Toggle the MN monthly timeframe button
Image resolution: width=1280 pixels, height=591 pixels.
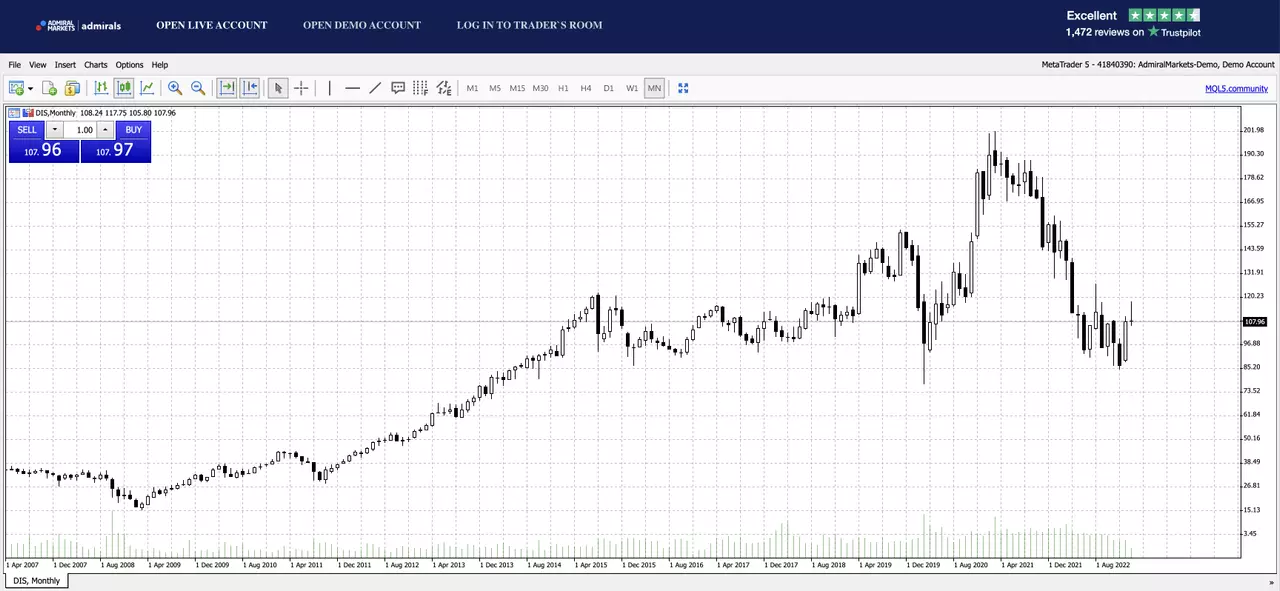654,88
